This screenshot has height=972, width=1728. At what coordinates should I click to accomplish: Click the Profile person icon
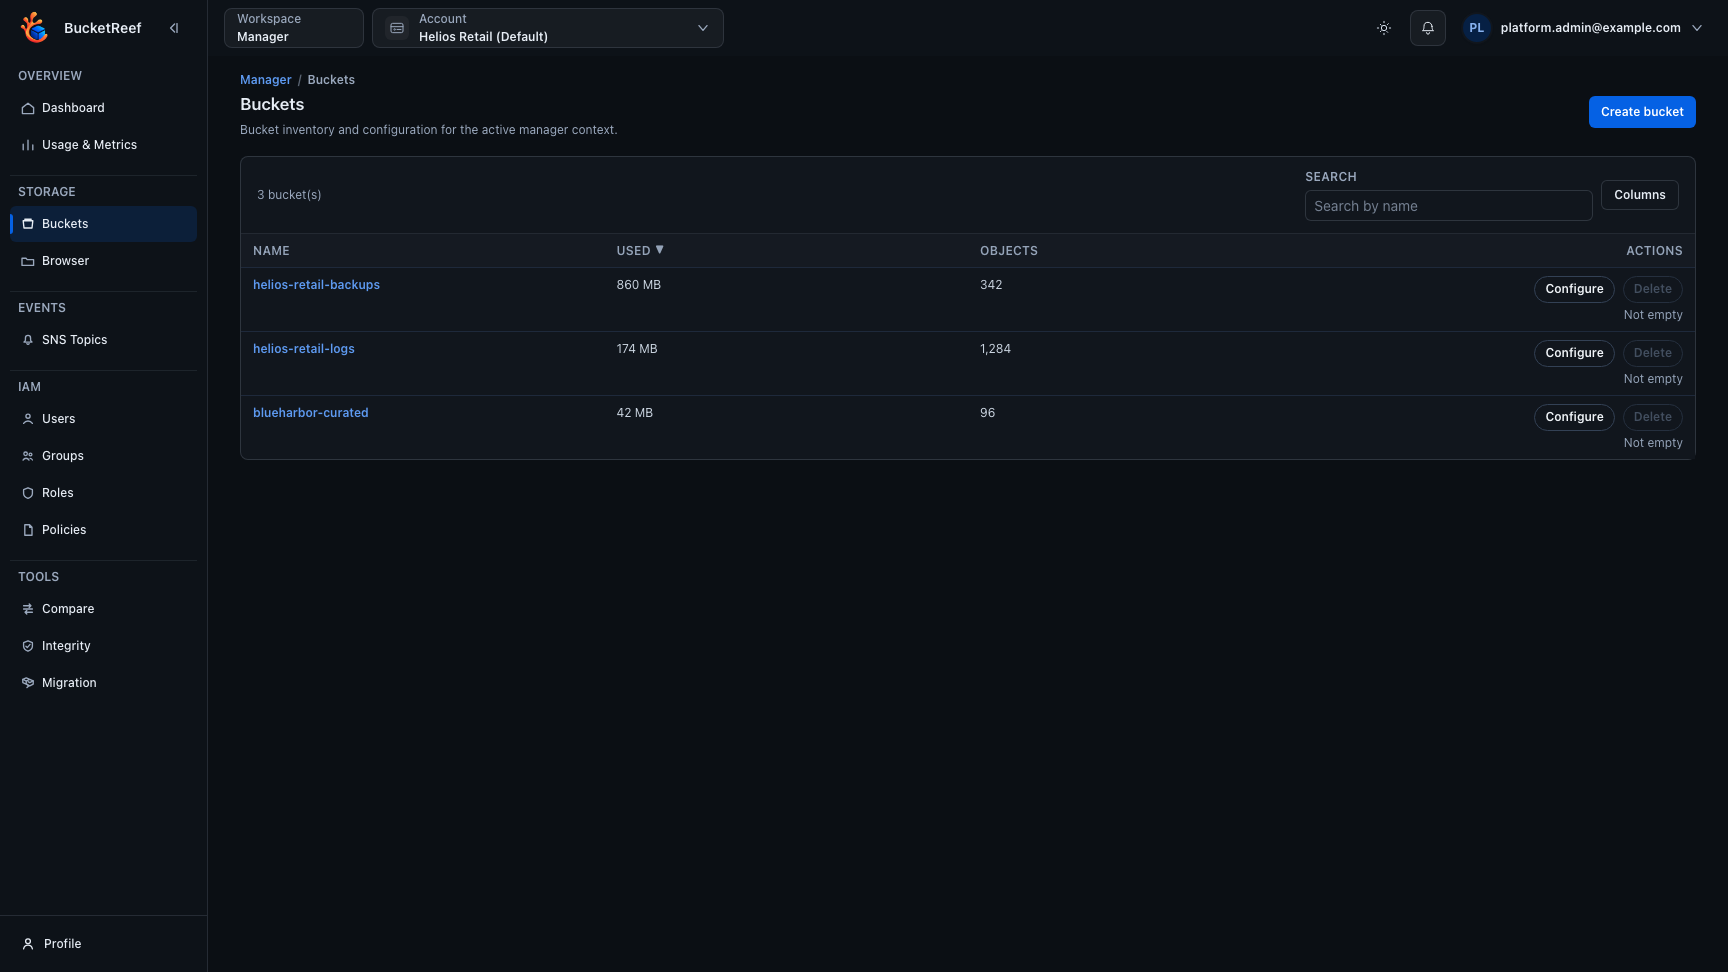28,944
